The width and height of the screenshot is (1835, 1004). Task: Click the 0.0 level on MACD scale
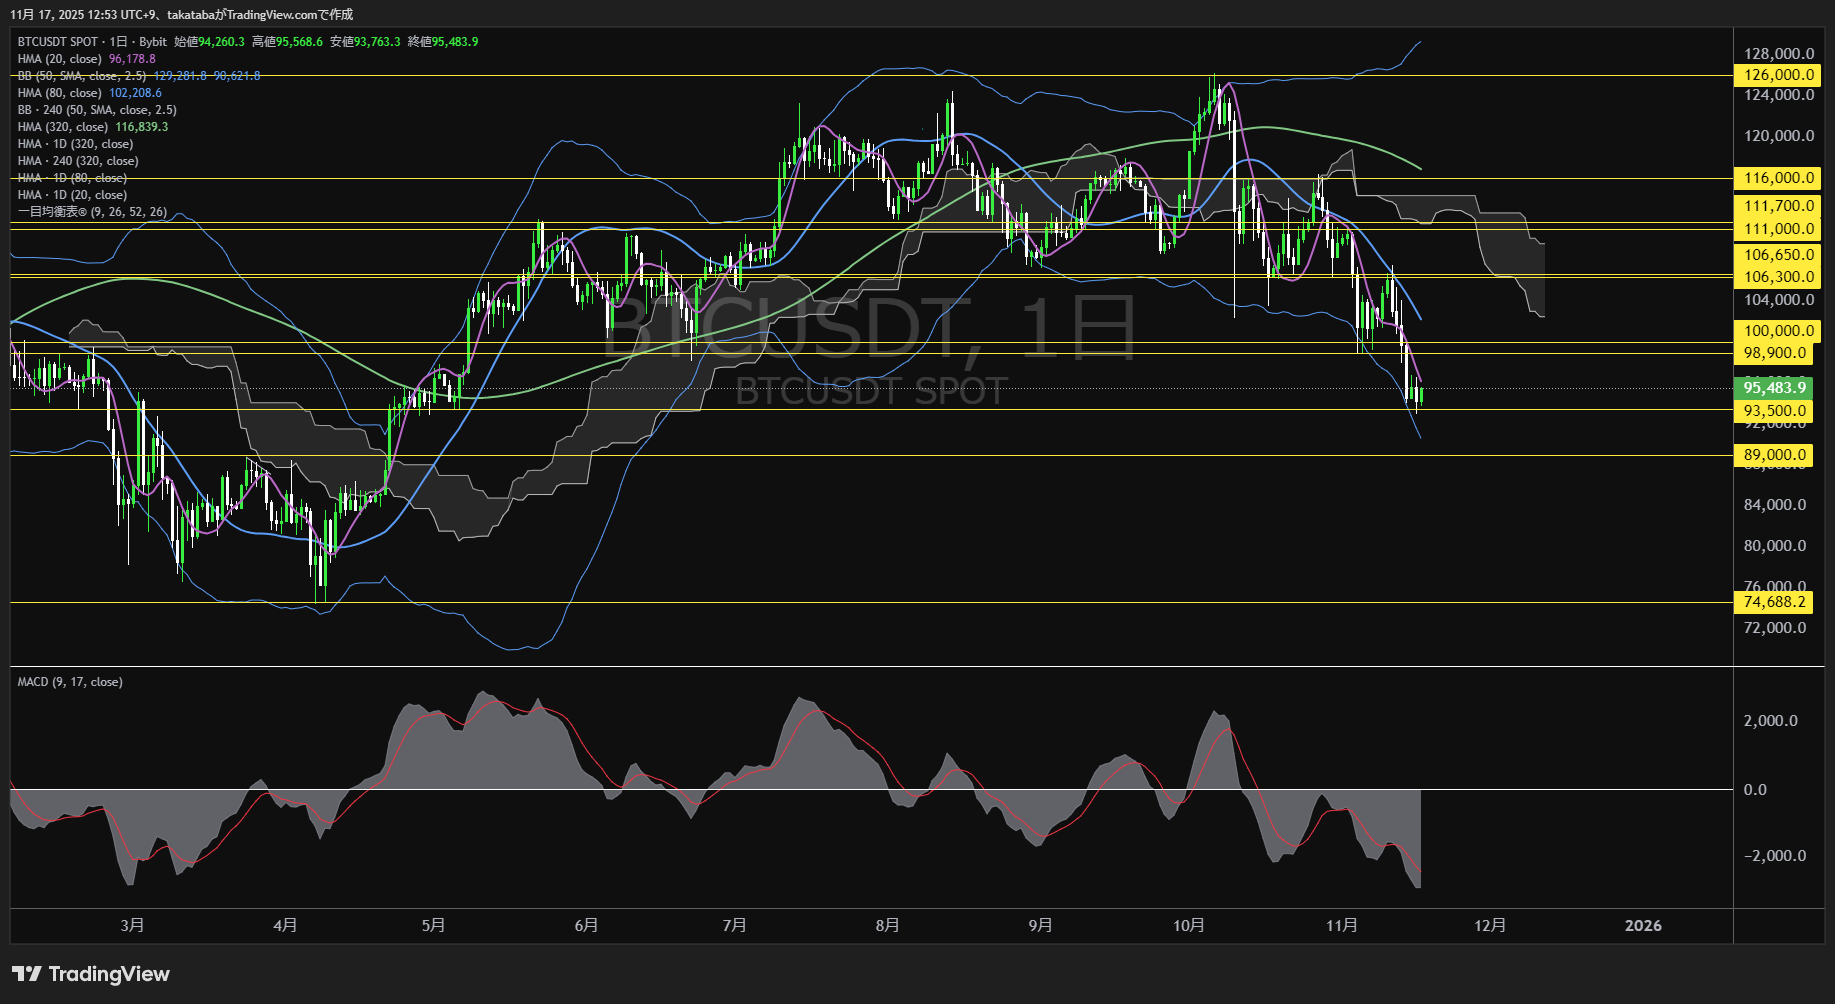pyautogui.click(x=1755, y=790)
